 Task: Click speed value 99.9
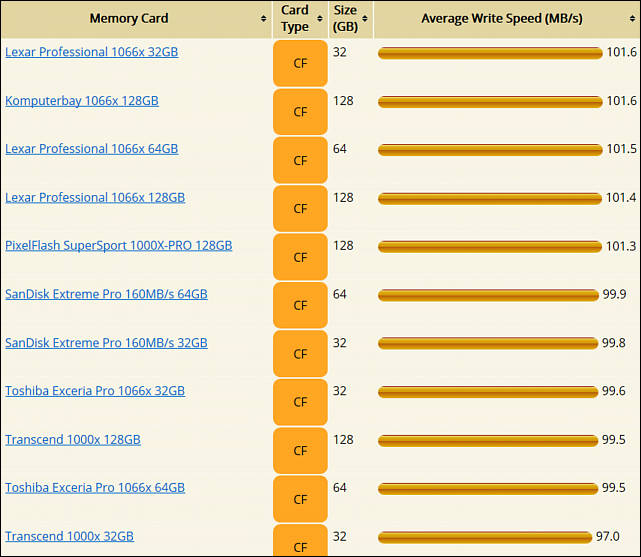(614, 294)
